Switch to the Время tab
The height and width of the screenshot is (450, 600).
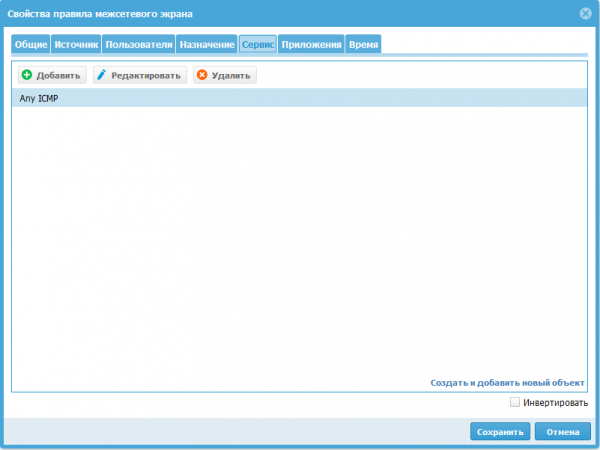tap(363, 45)
